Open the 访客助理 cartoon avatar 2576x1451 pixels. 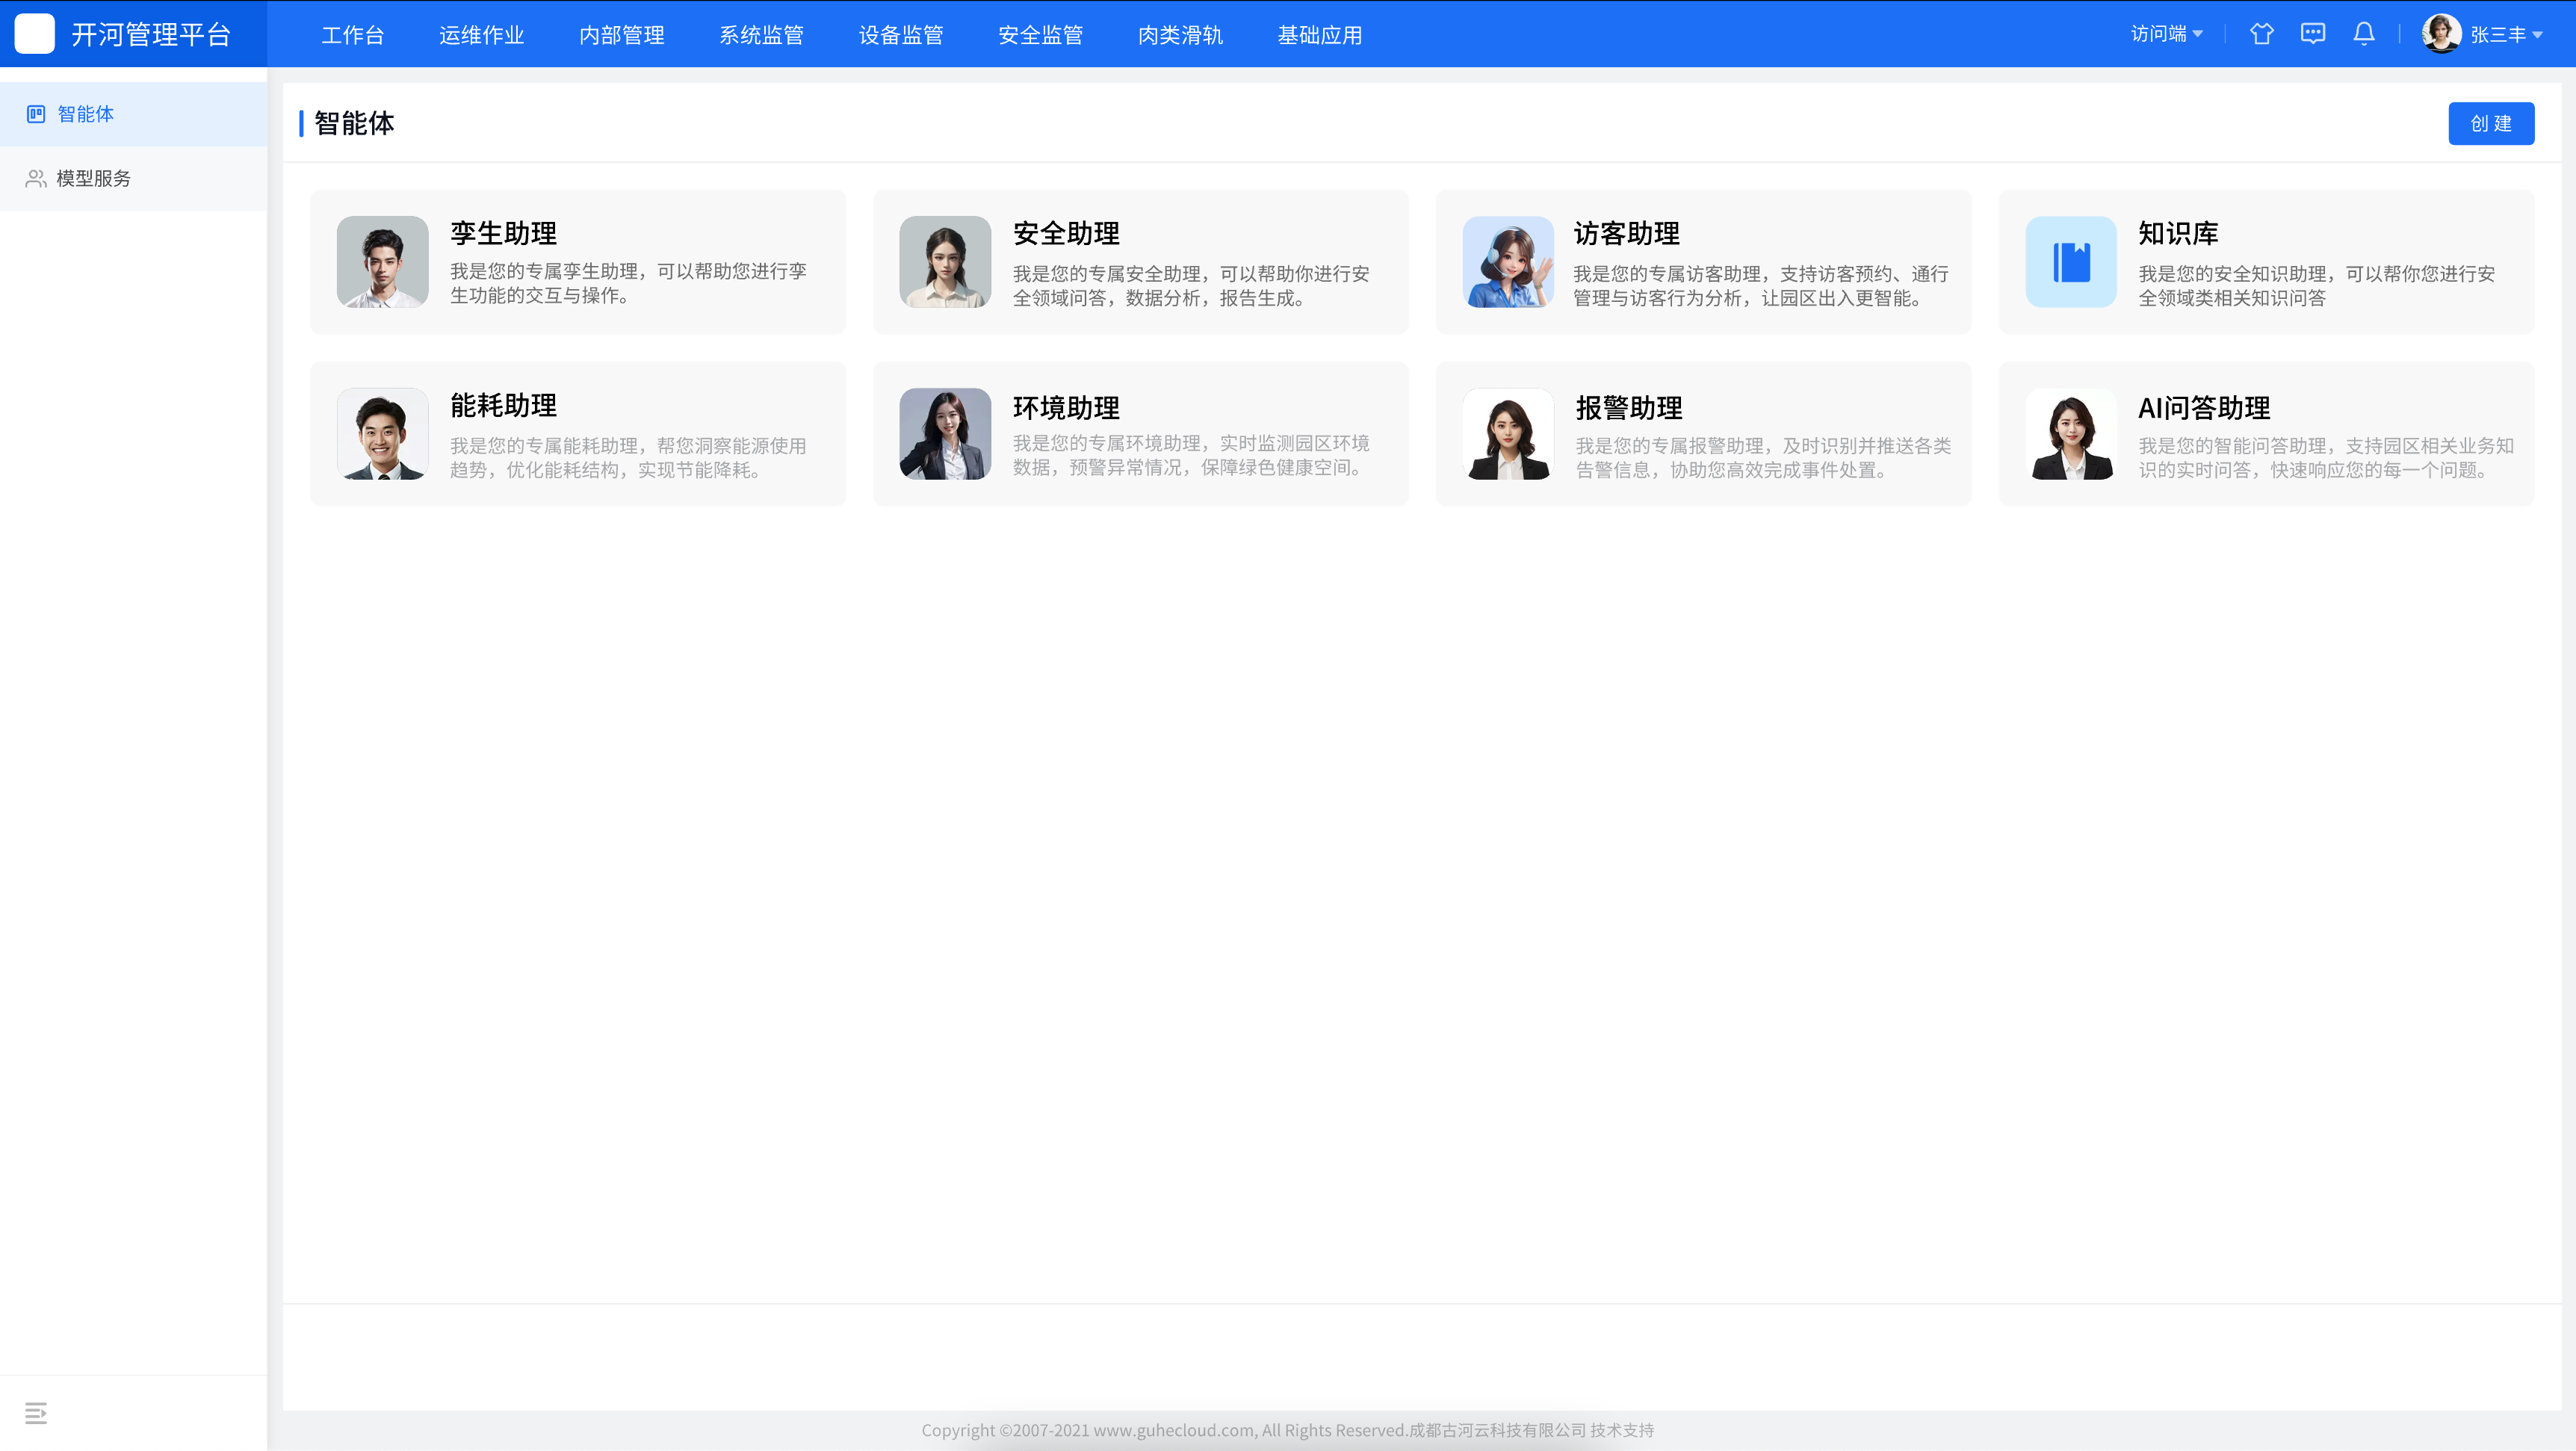point(1508,262)
